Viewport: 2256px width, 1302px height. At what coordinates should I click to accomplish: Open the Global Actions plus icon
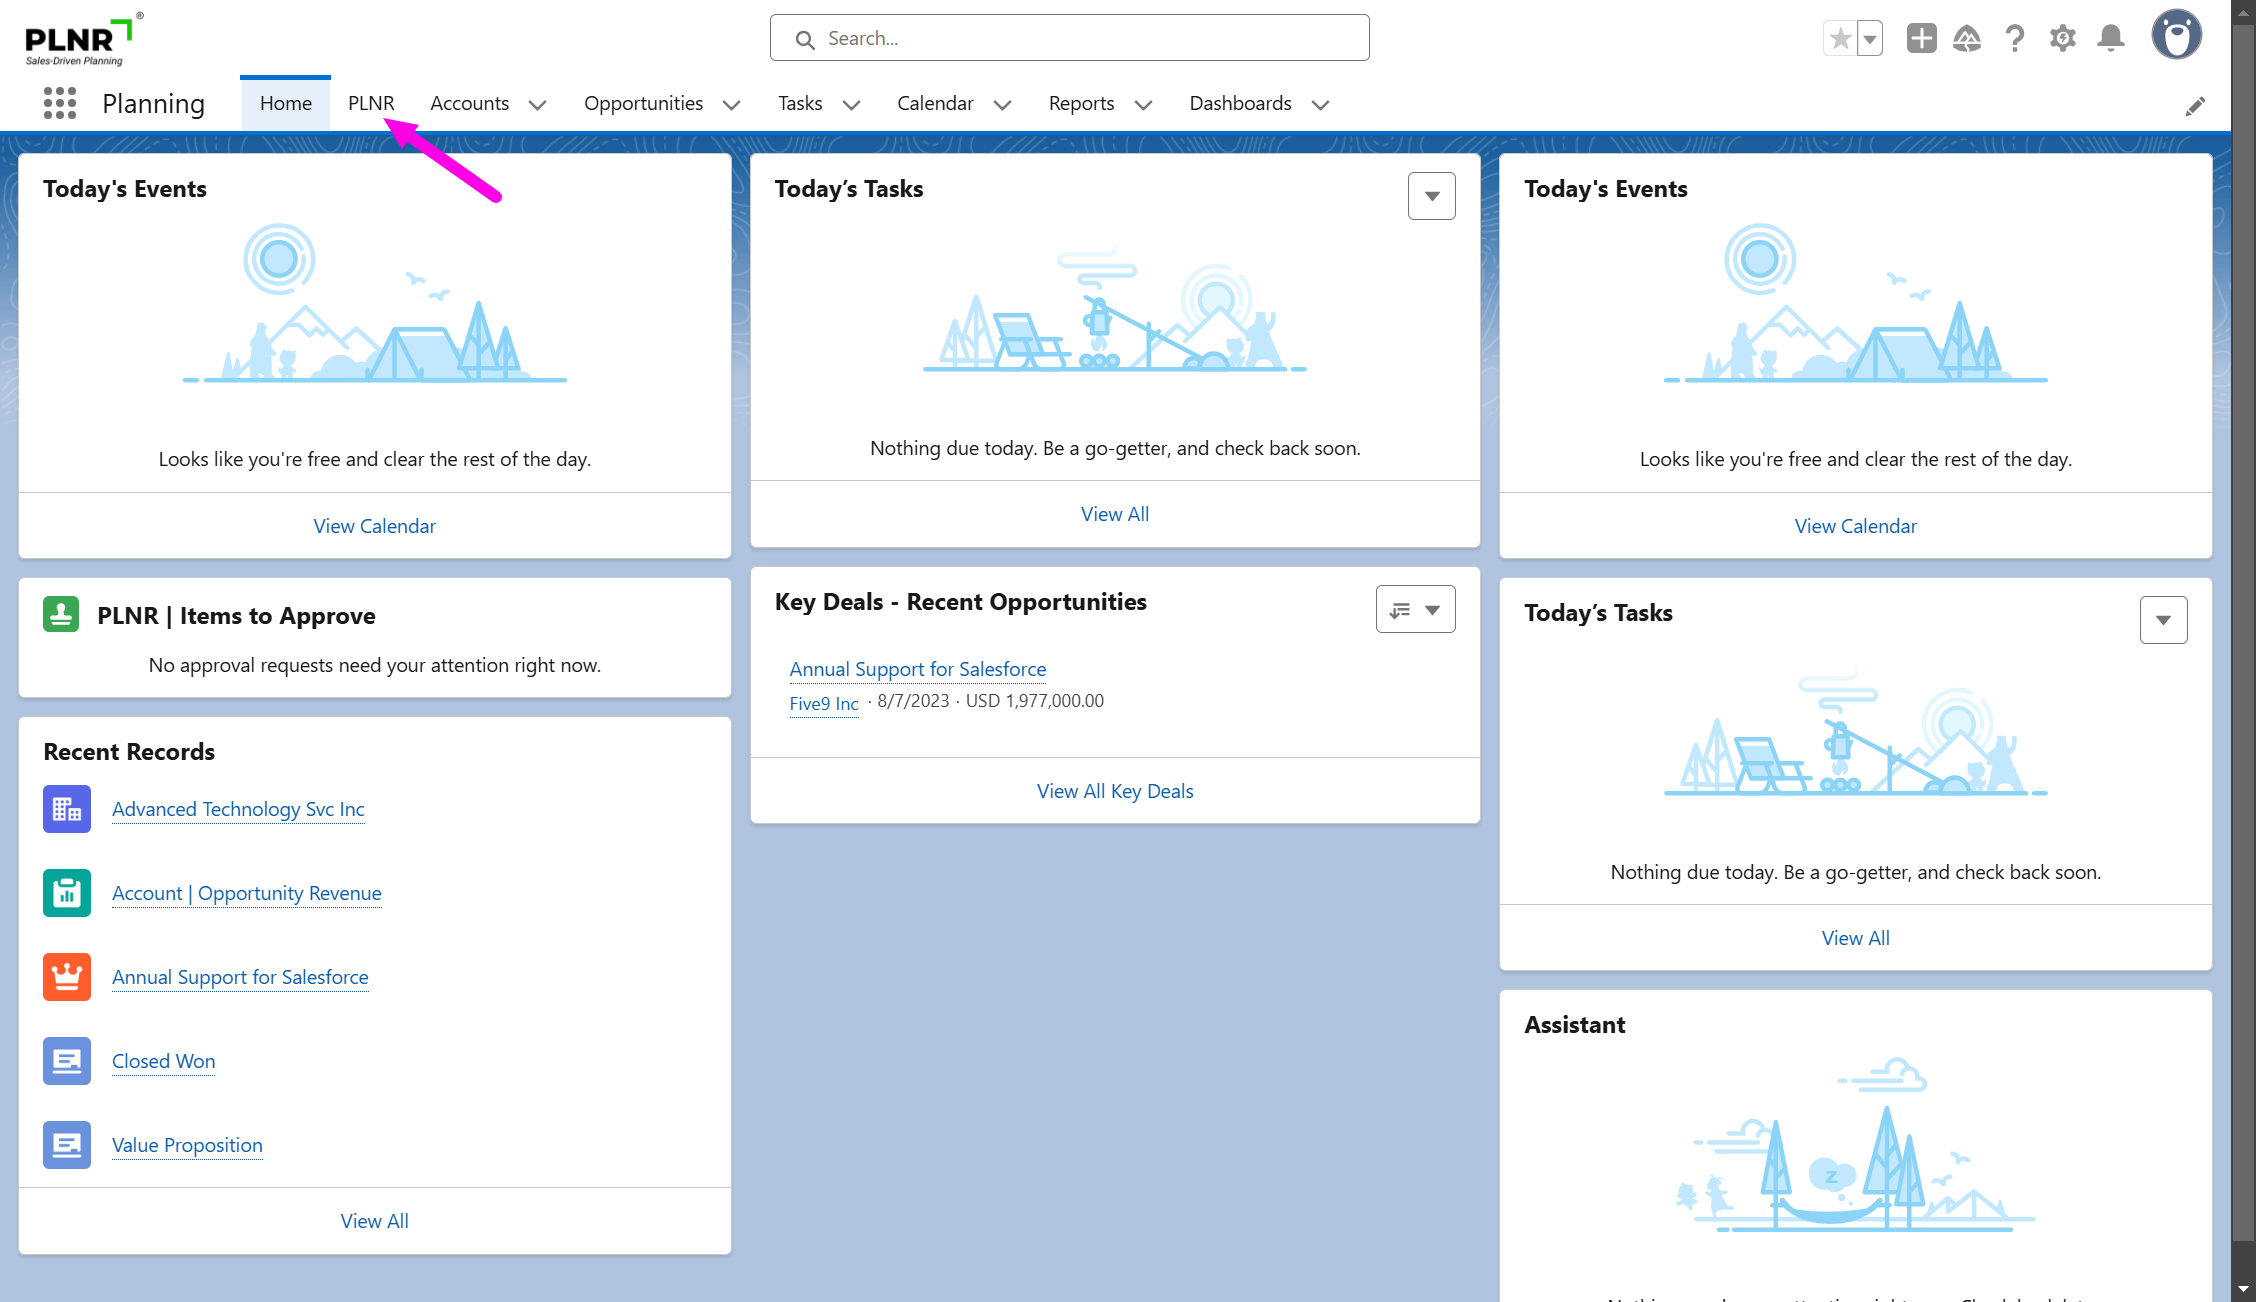1921,39
